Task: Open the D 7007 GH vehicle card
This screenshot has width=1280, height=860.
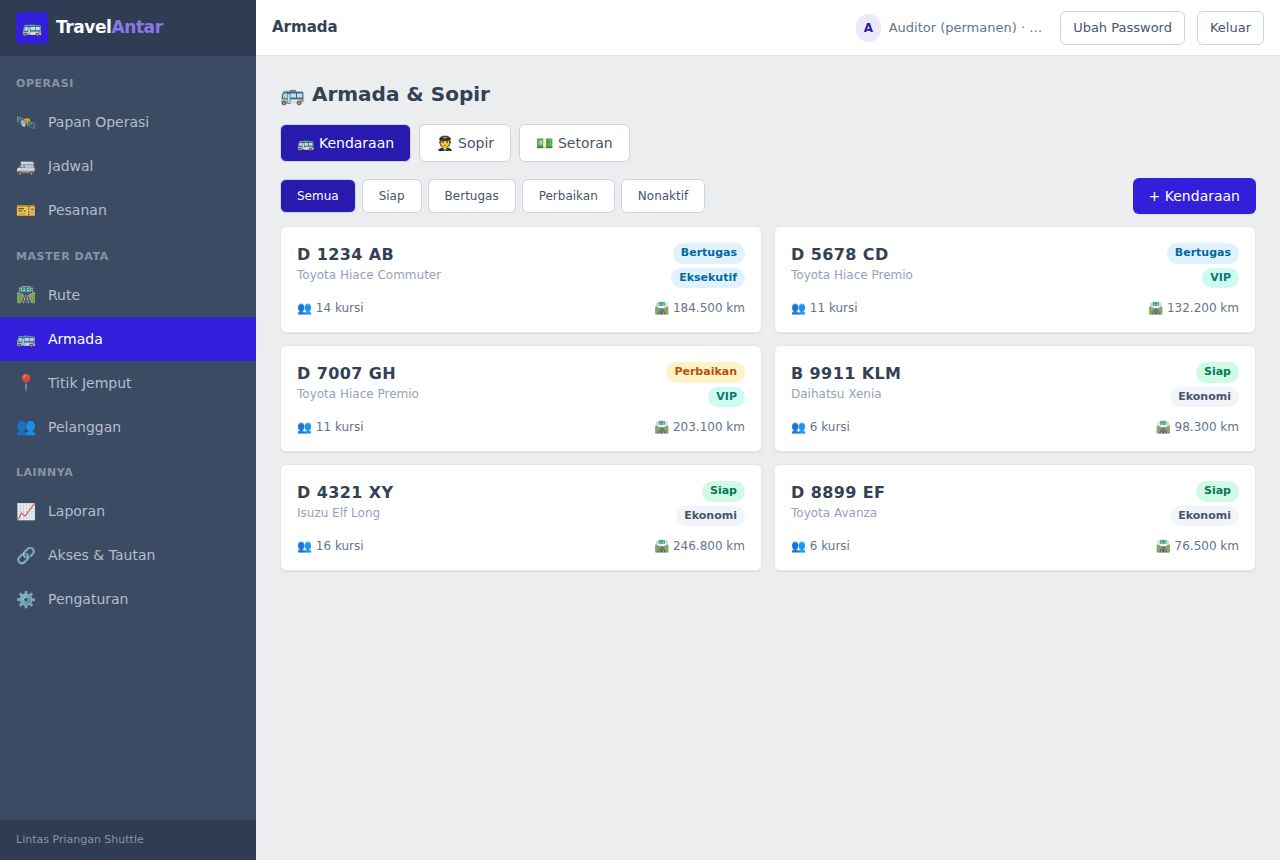Action: click(521, 399)
